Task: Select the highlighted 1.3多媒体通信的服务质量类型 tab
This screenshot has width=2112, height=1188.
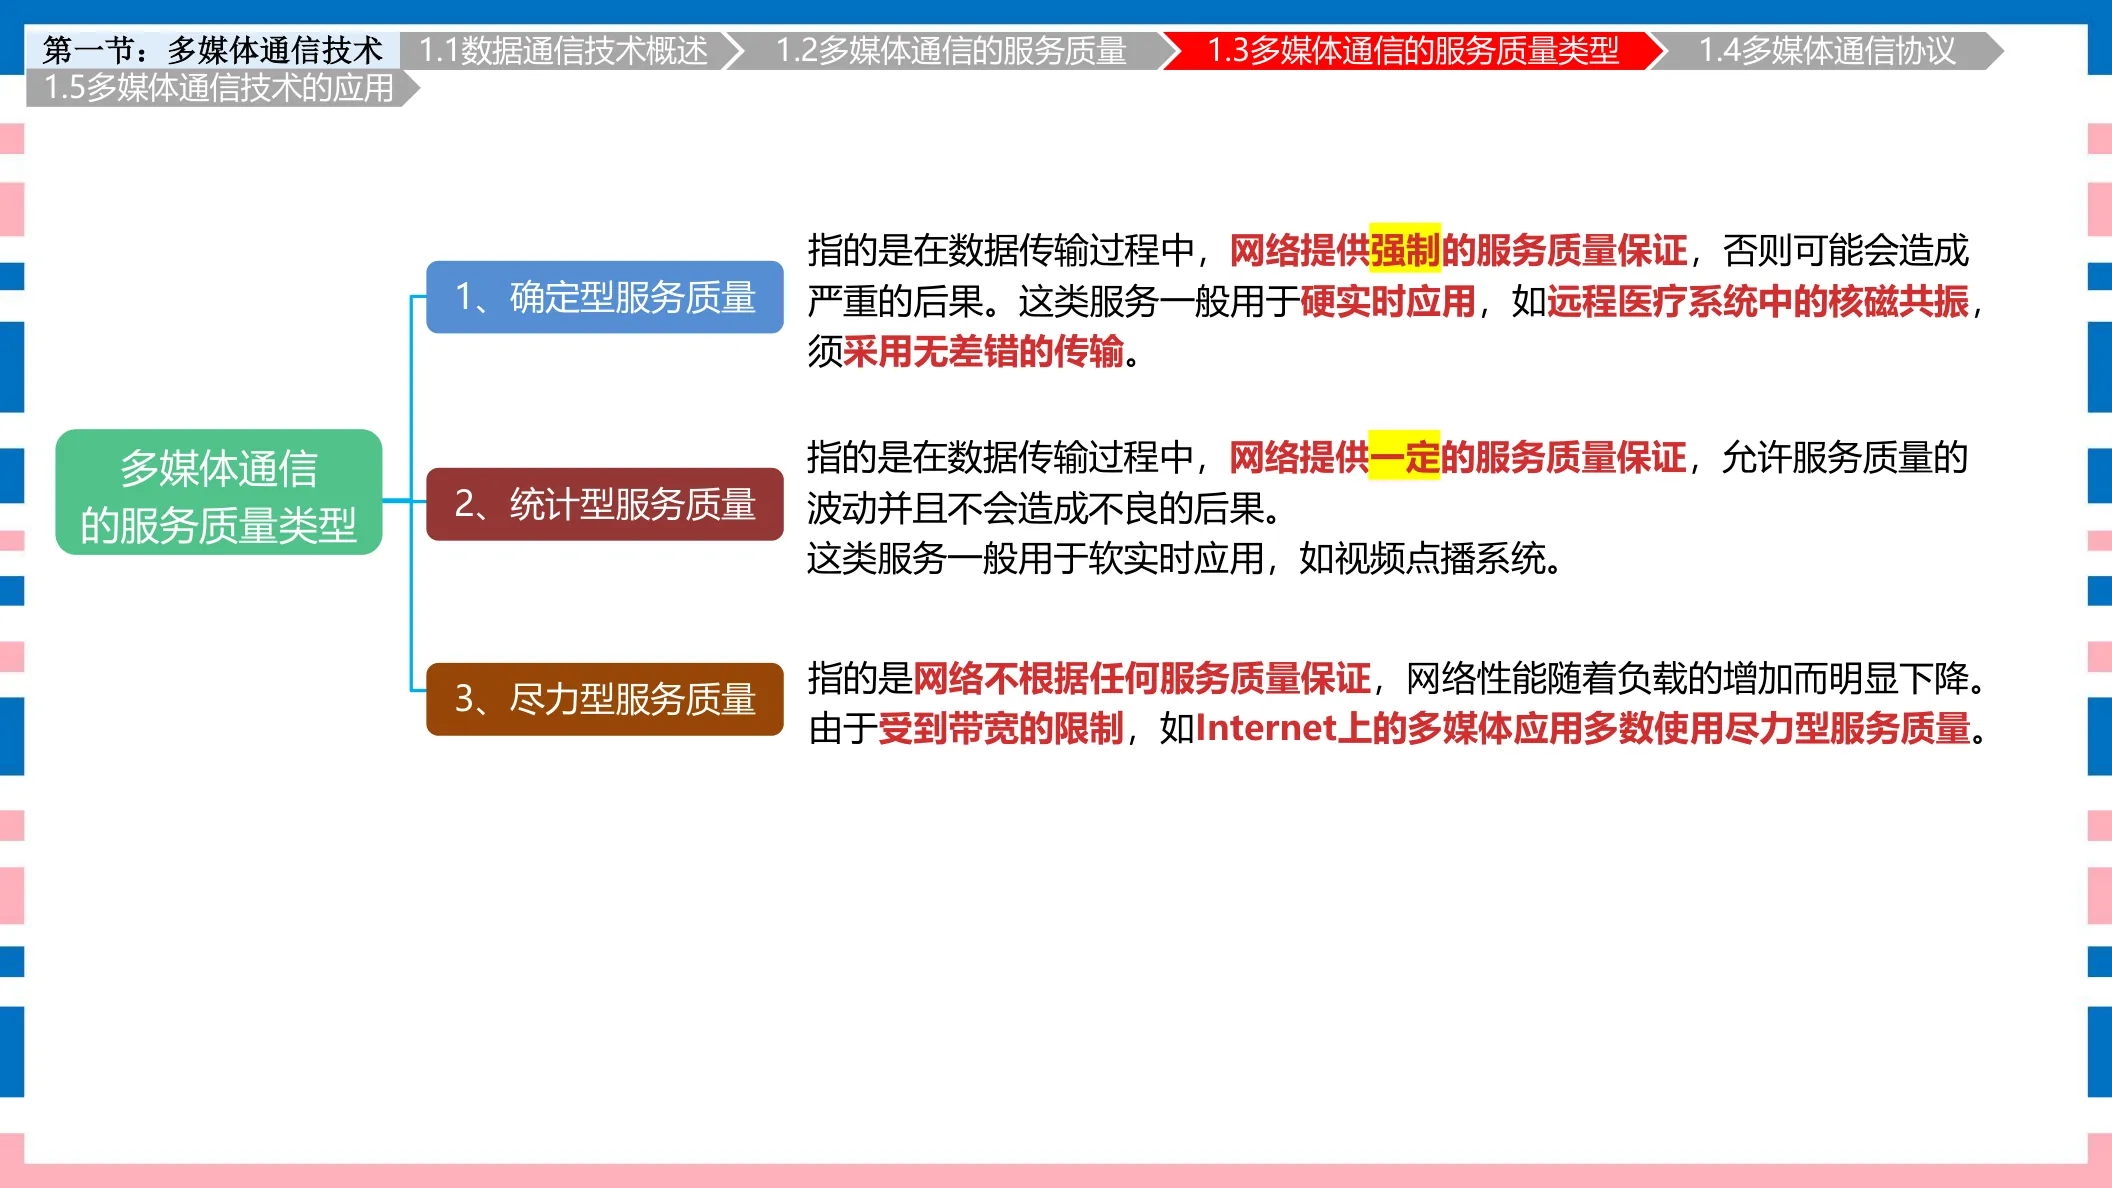Action: tap(1413, 50)
